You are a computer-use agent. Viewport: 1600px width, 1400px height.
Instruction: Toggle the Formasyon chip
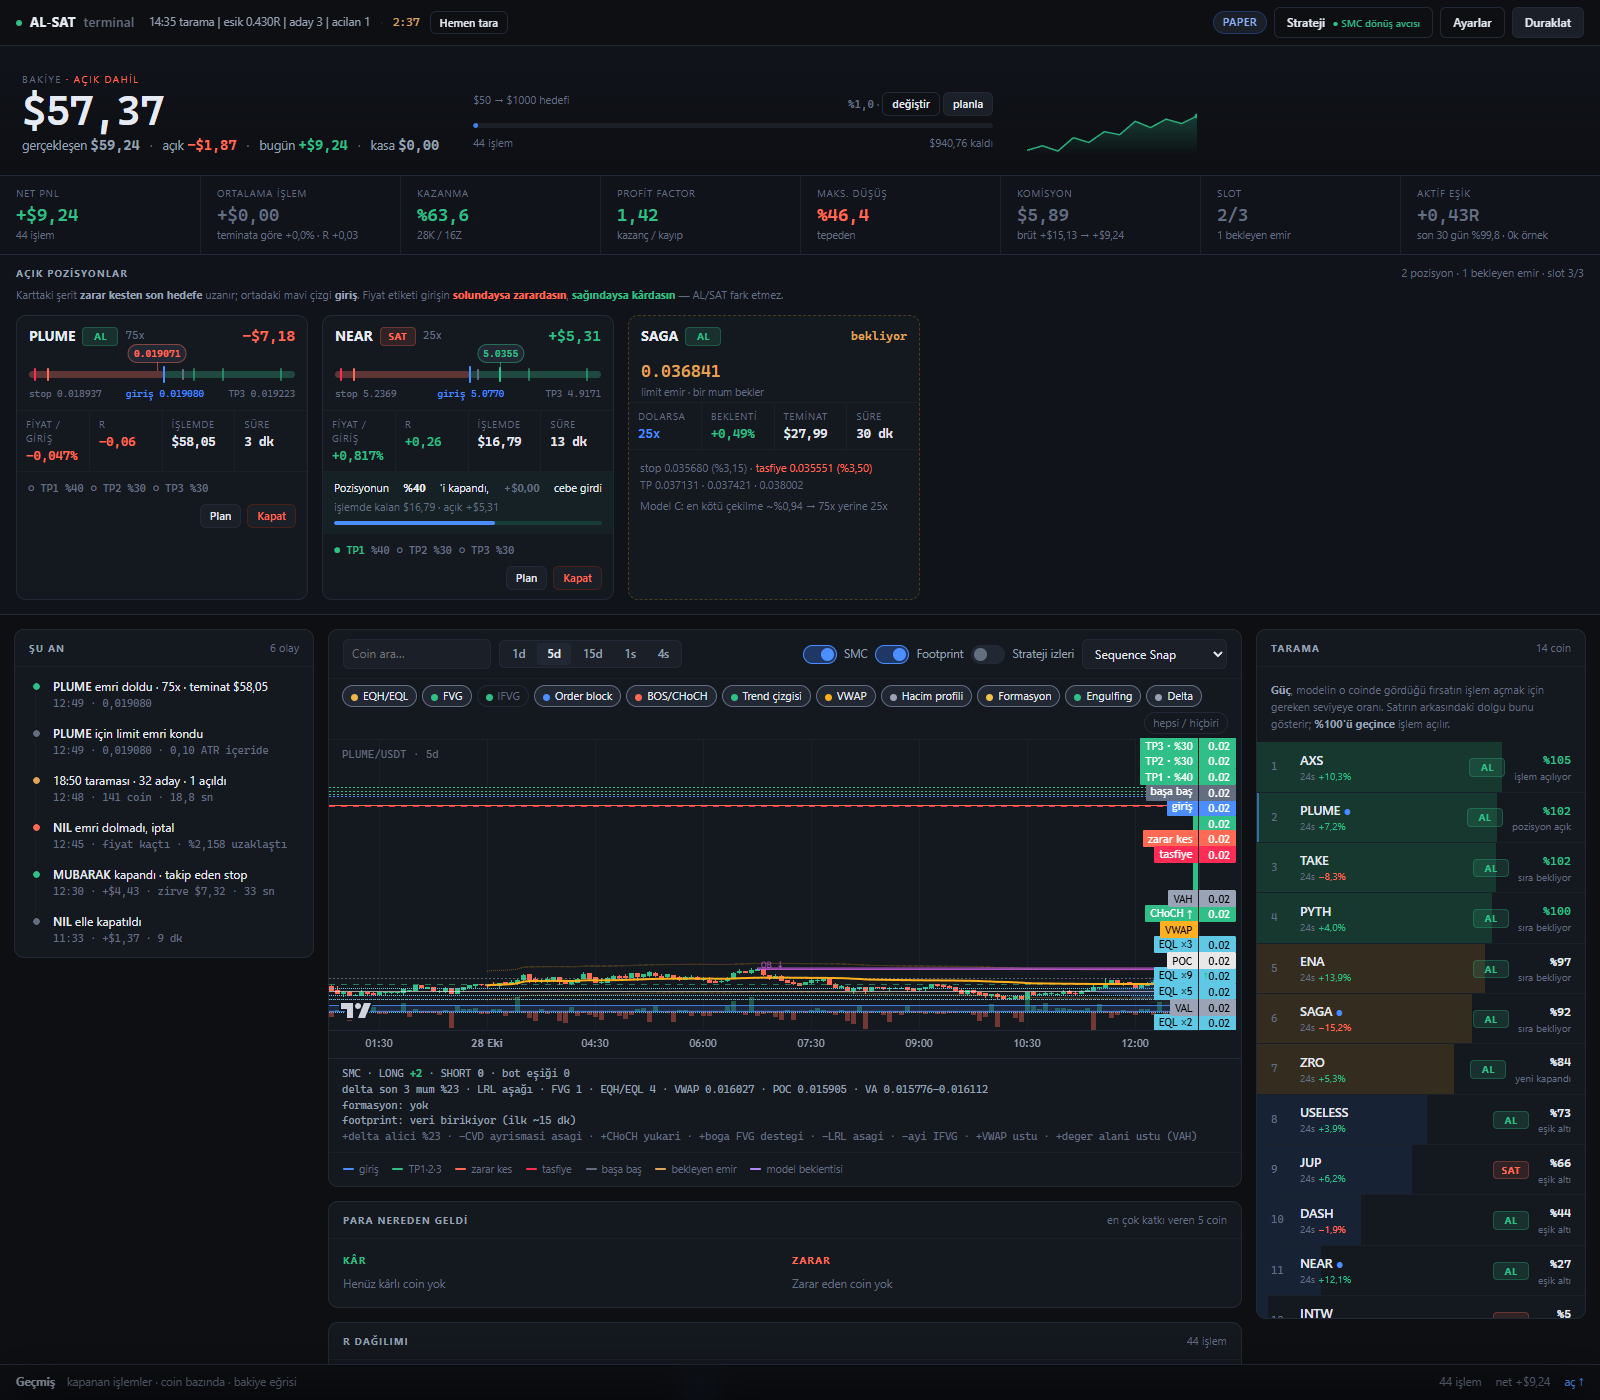pyautogui.click(x=1019, y=696)
